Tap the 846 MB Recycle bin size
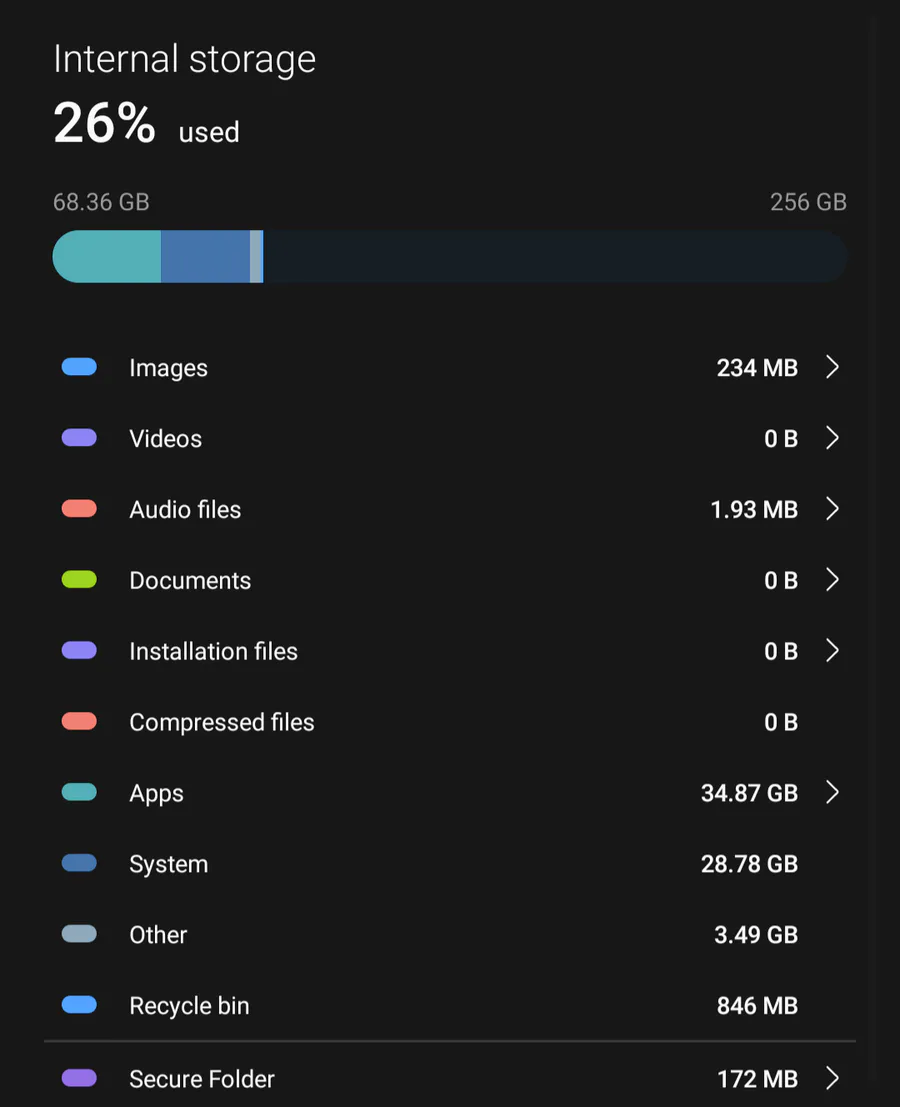The width and height of the screenshot is (900, 1107). click(x=757, y=1006)
